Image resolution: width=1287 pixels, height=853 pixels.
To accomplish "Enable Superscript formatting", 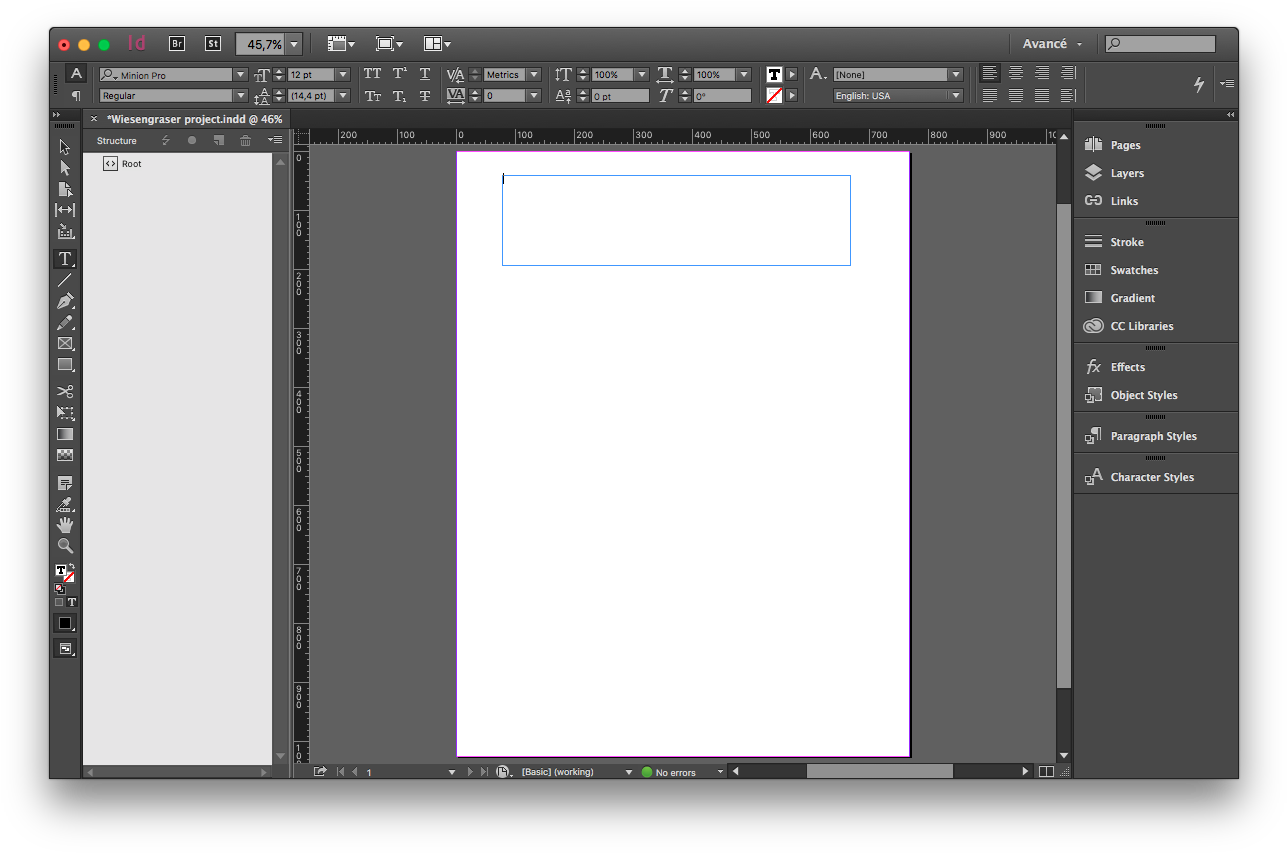I will (398, 74).
